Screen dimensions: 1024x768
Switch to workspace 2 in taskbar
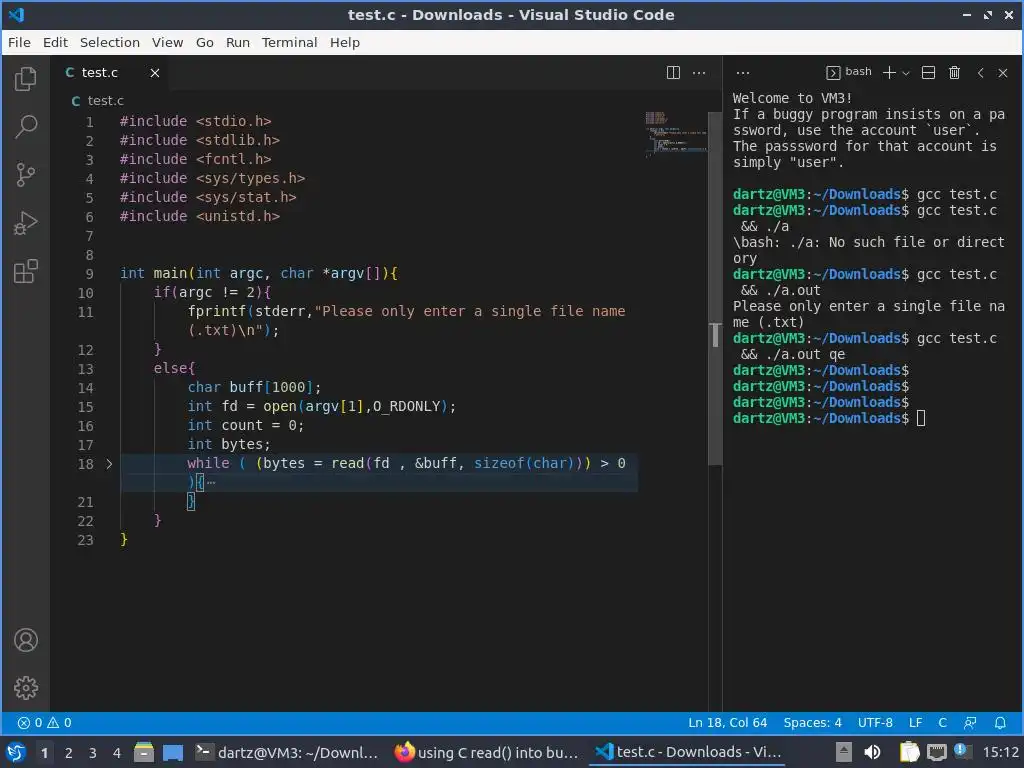click(69, 753)
